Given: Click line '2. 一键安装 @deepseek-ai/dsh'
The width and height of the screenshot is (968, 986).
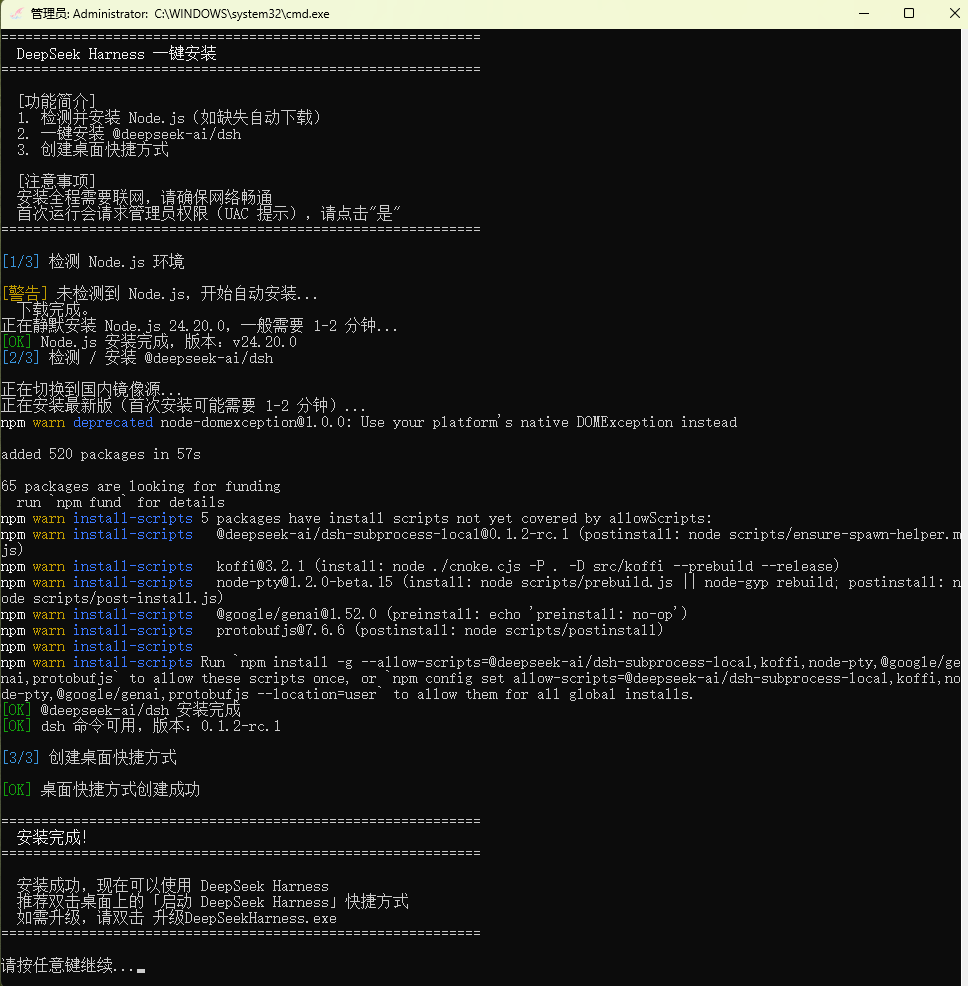Looking at the screenshot, I should [129, 134].
